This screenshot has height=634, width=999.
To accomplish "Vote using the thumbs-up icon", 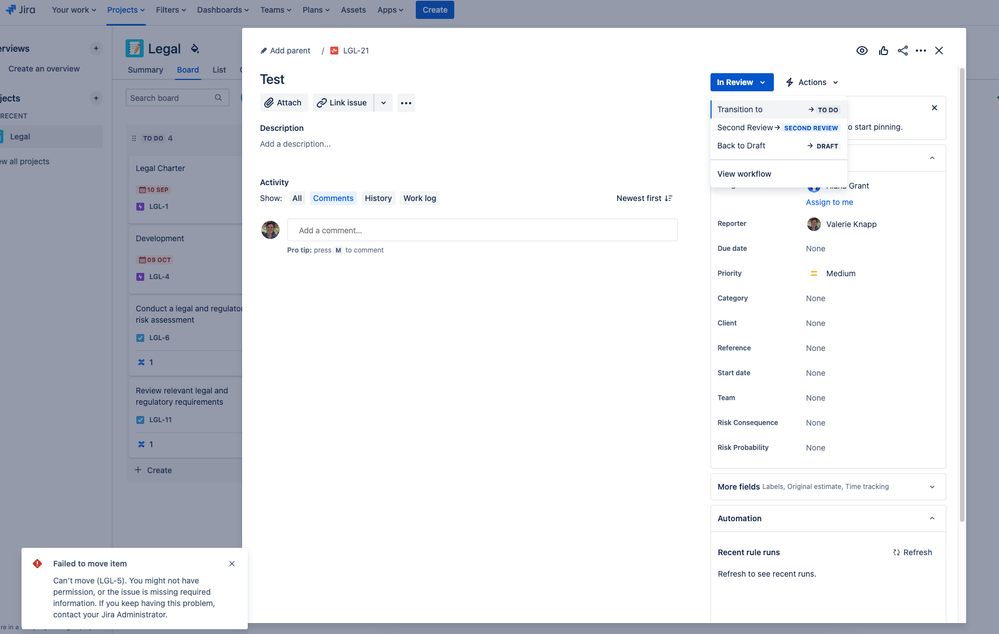I will coord(883,50).
